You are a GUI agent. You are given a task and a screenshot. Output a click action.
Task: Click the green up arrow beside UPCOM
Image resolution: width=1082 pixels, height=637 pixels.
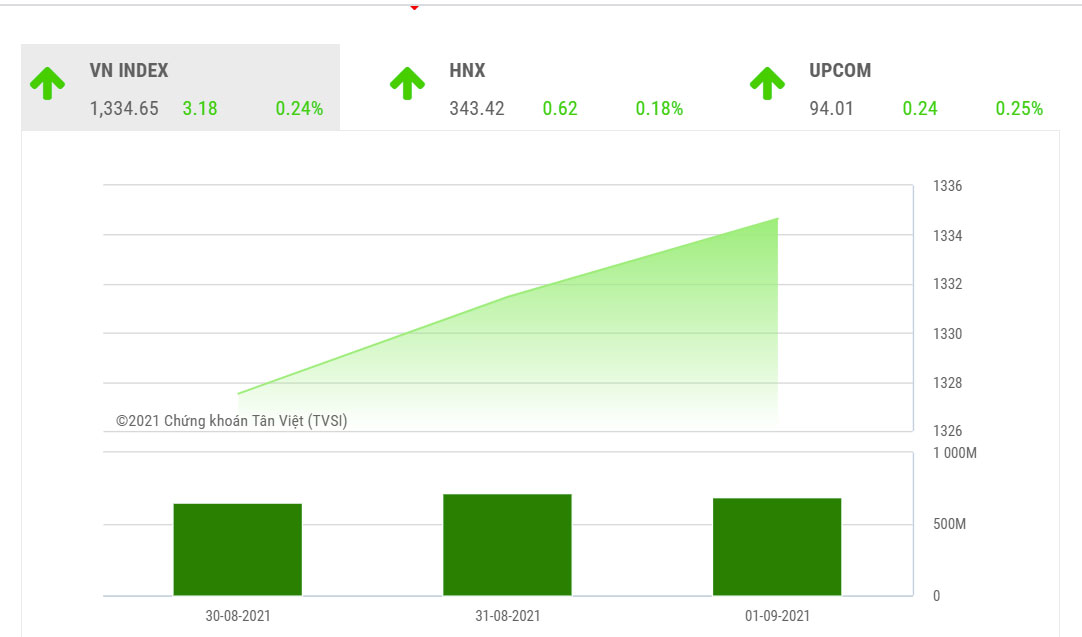[x=767, y=84]
